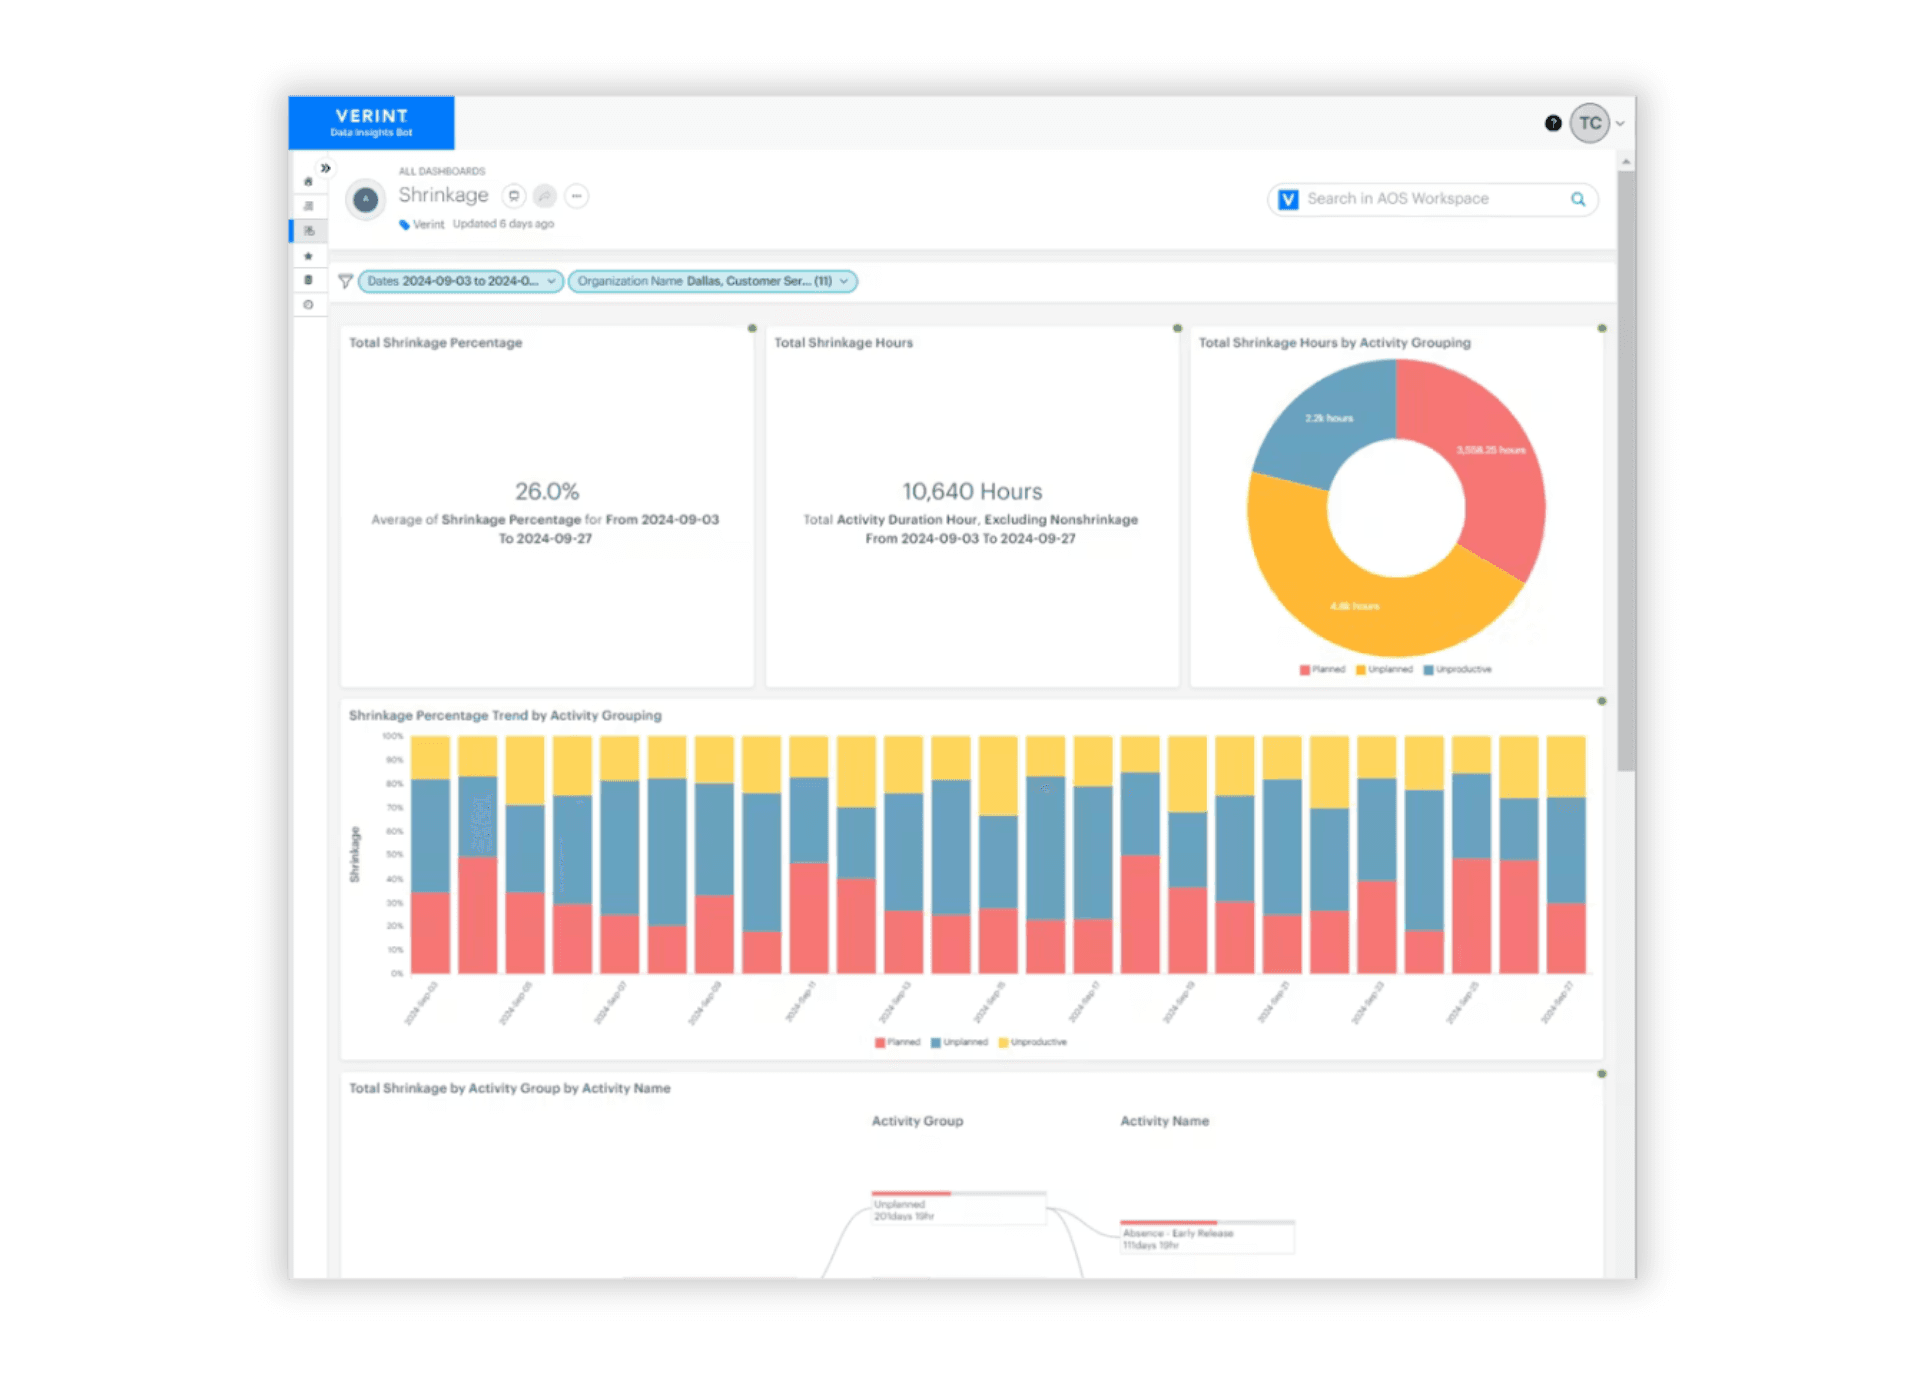1925x1375 pixels.
Task: Open the Dates filter dropdown
Action: click(461, 281)
